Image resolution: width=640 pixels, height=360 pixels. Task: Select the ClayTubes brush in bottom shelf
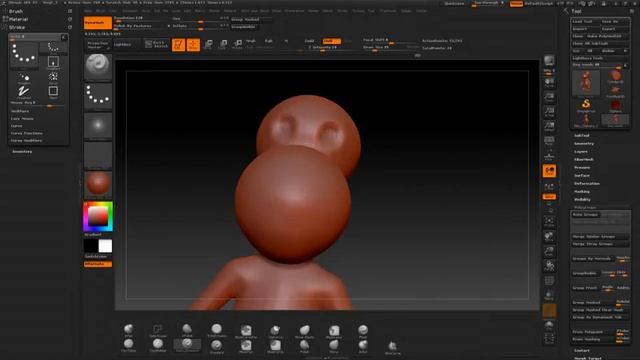129,345
